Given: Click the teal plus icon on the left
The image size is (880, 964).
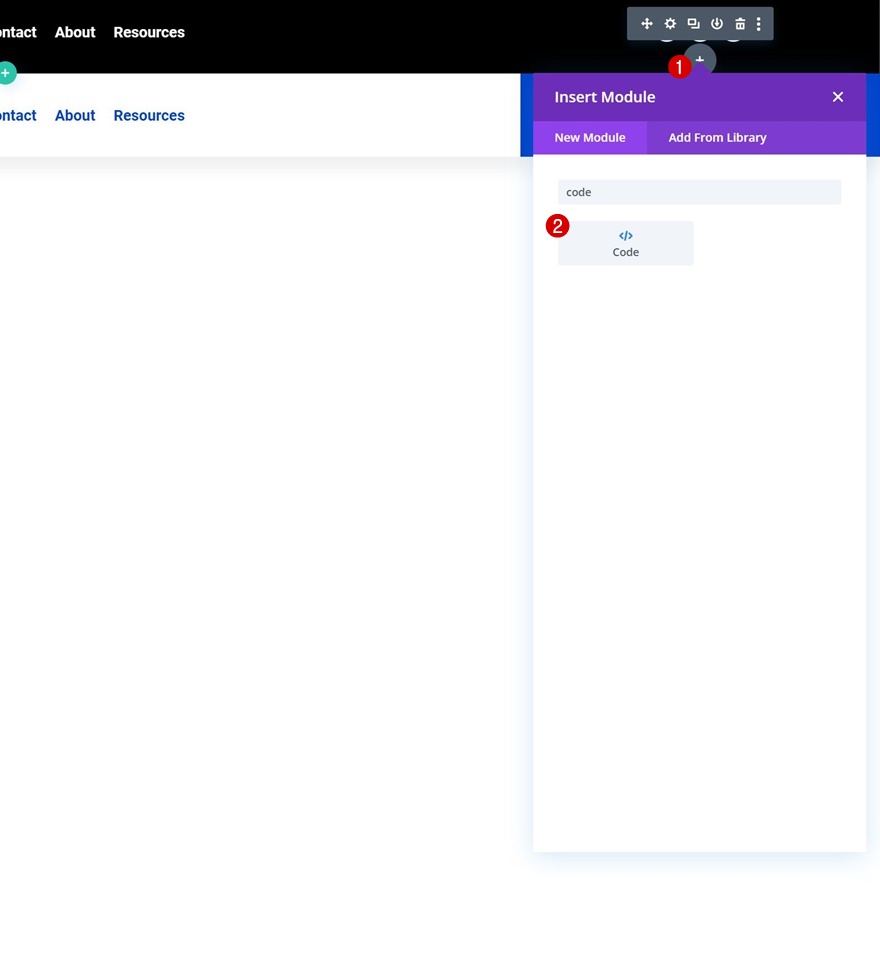Looking at the screenshot, I should coord(5,72).
